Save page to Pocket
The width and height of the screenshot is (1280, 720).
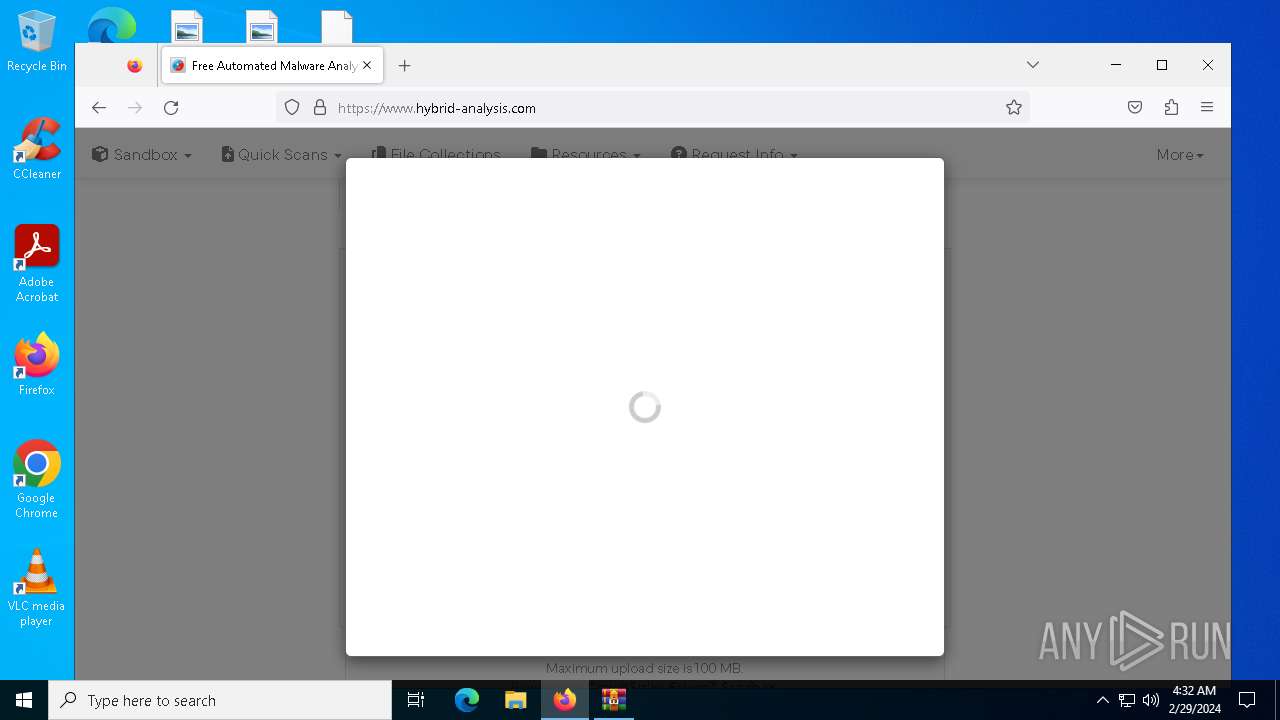tap(1135, 108)
